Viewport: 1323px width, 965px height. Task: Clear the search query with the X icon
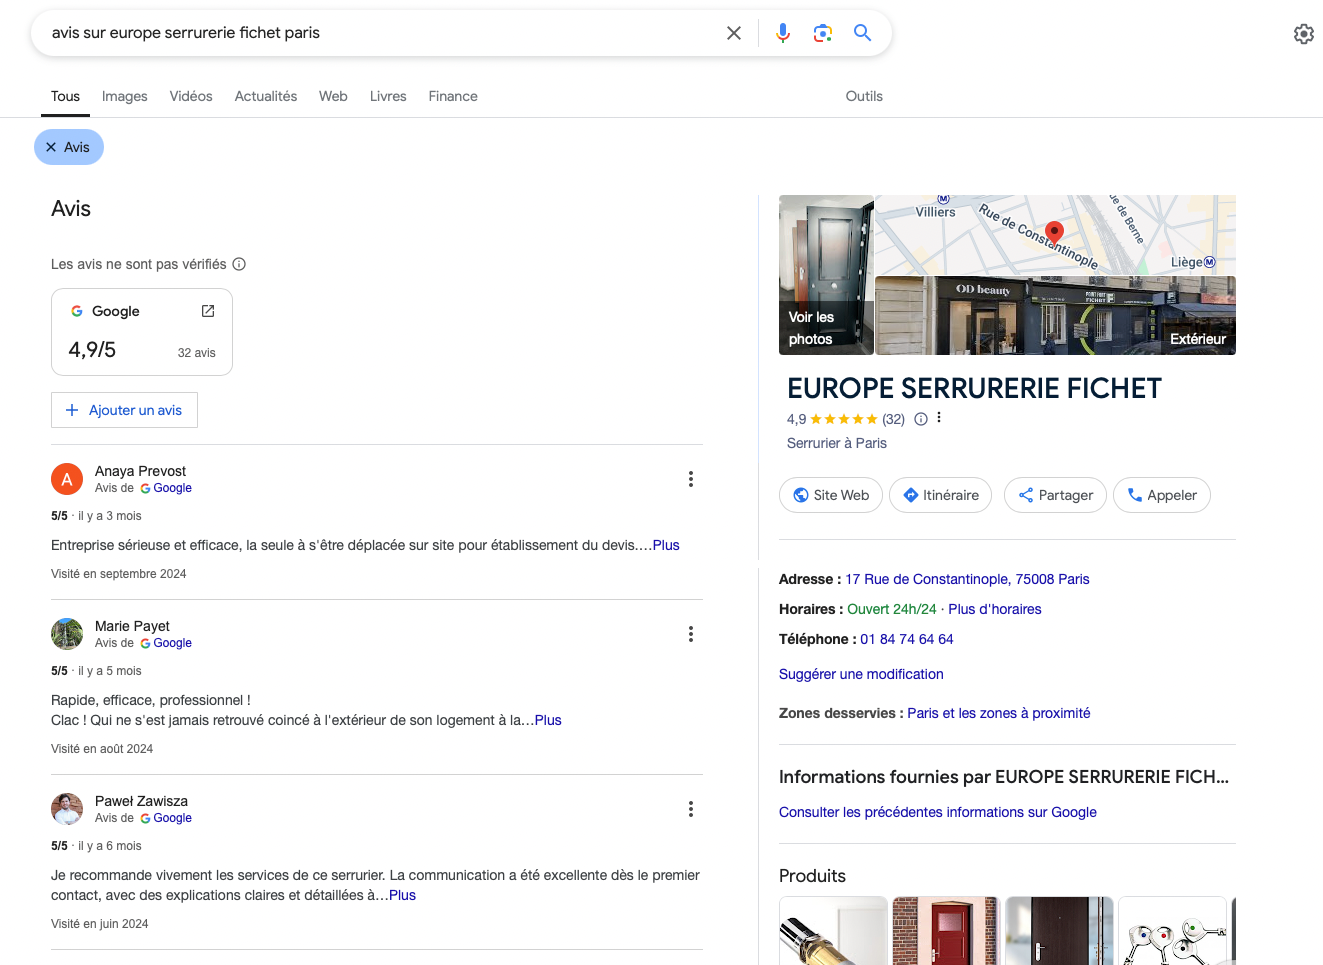[x=734, y=33]
